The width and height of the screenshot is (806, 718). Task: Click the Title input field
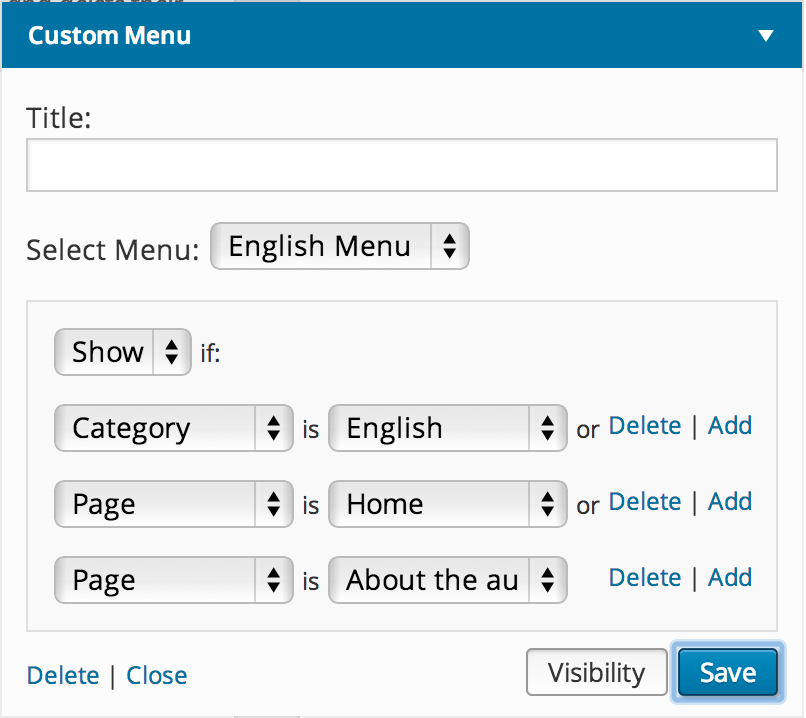pos(401,165)
